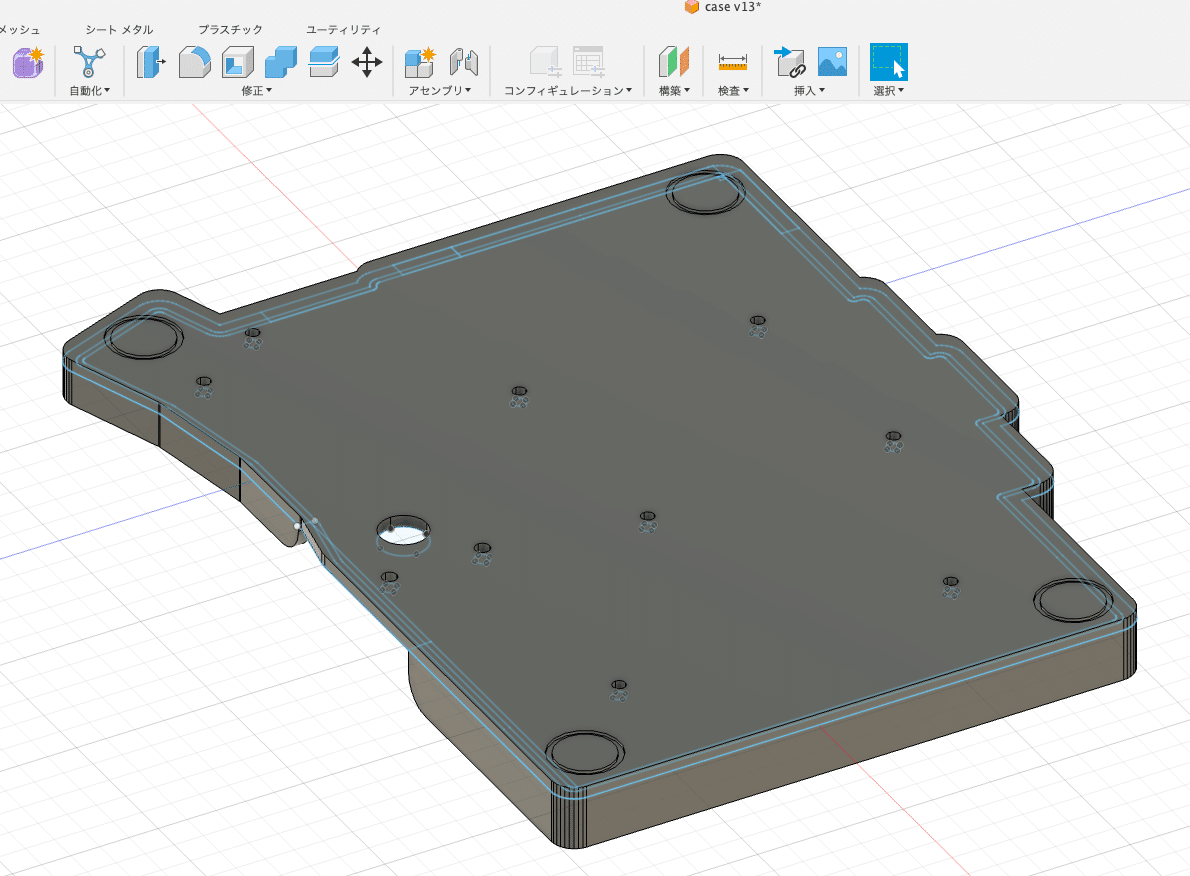This screenshot has width=1190, height=876.
Task: Select the Press Pull tool
Action: [x=151, y=62]
